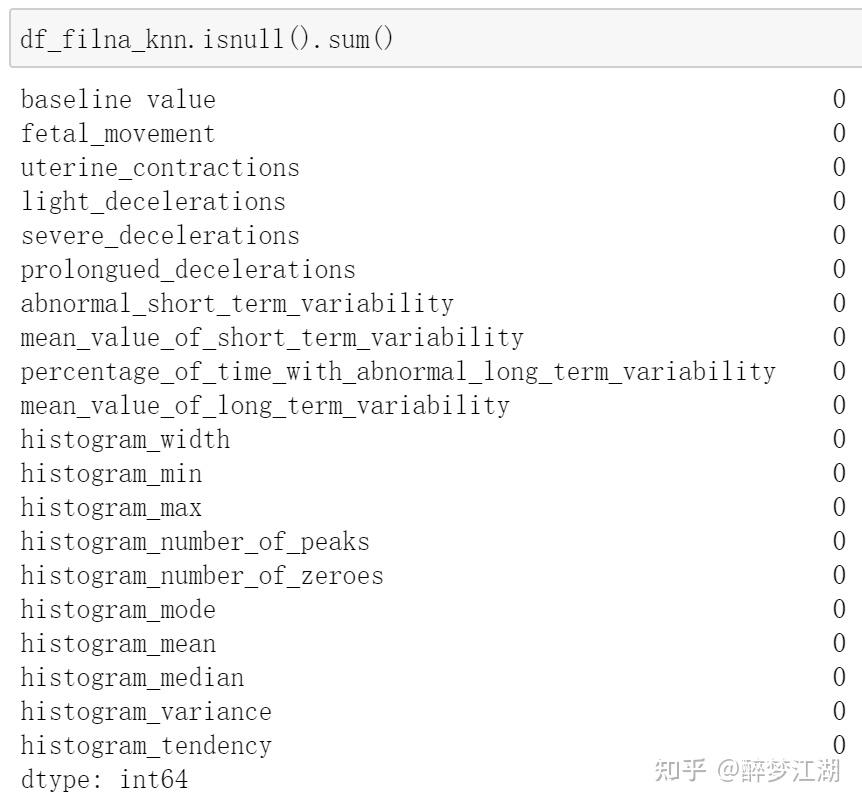Click the histogram_min row
Screen dimensions: 862x805
pyautogui.click(x=433, y=474)
